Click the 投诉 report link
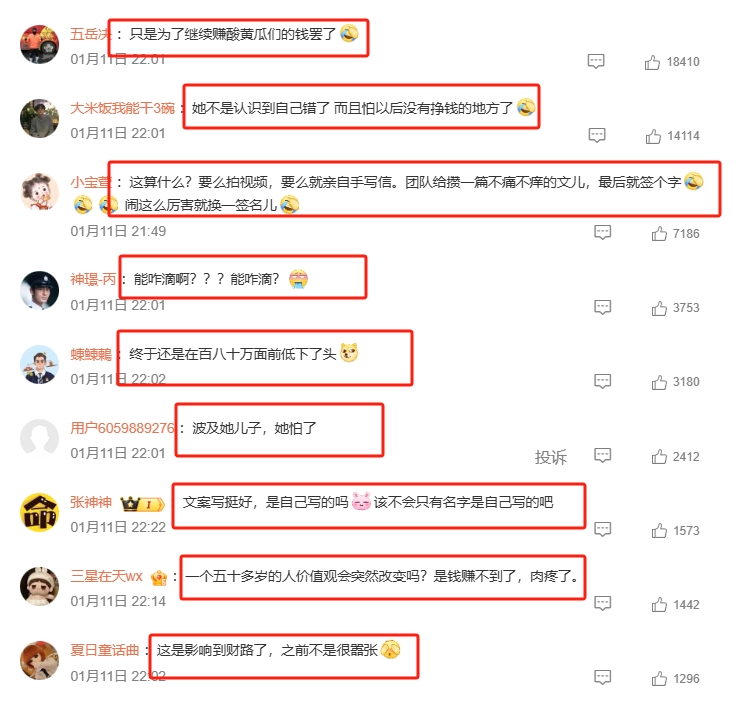This screenshot has width=733, height=711. [551, 457]
